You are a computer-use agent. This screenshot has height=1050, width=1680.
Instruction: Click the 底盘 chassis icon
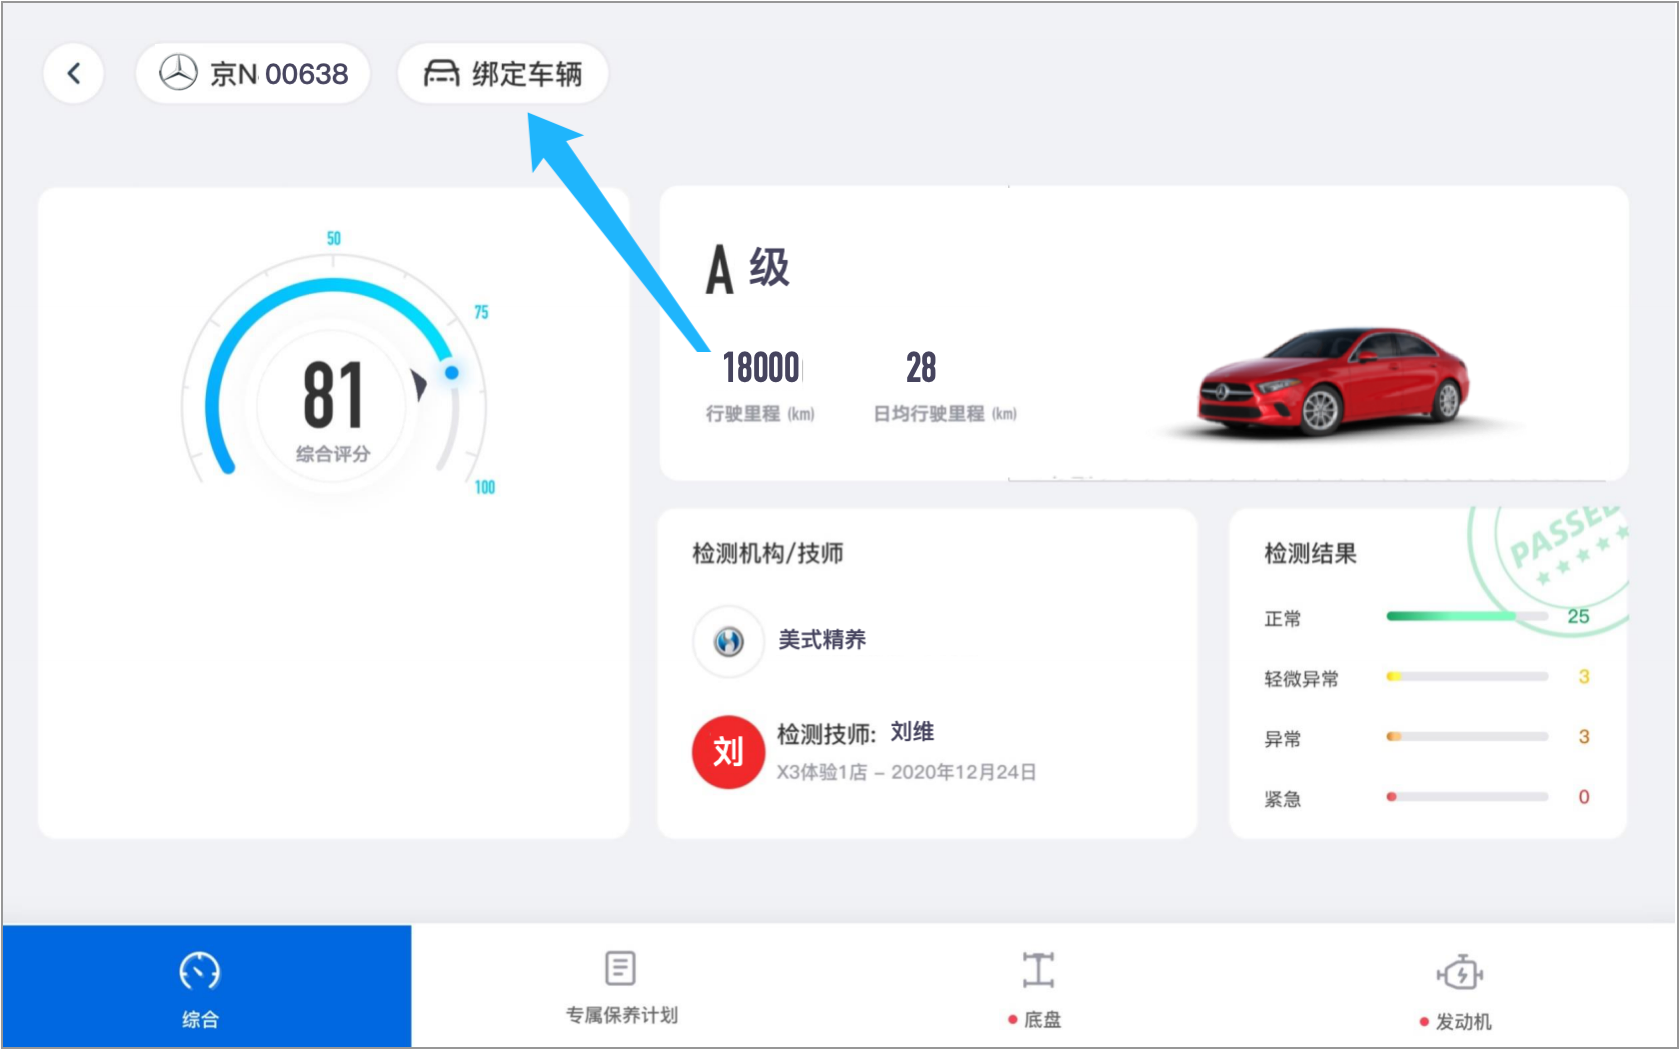click(x=1038, y=970)
